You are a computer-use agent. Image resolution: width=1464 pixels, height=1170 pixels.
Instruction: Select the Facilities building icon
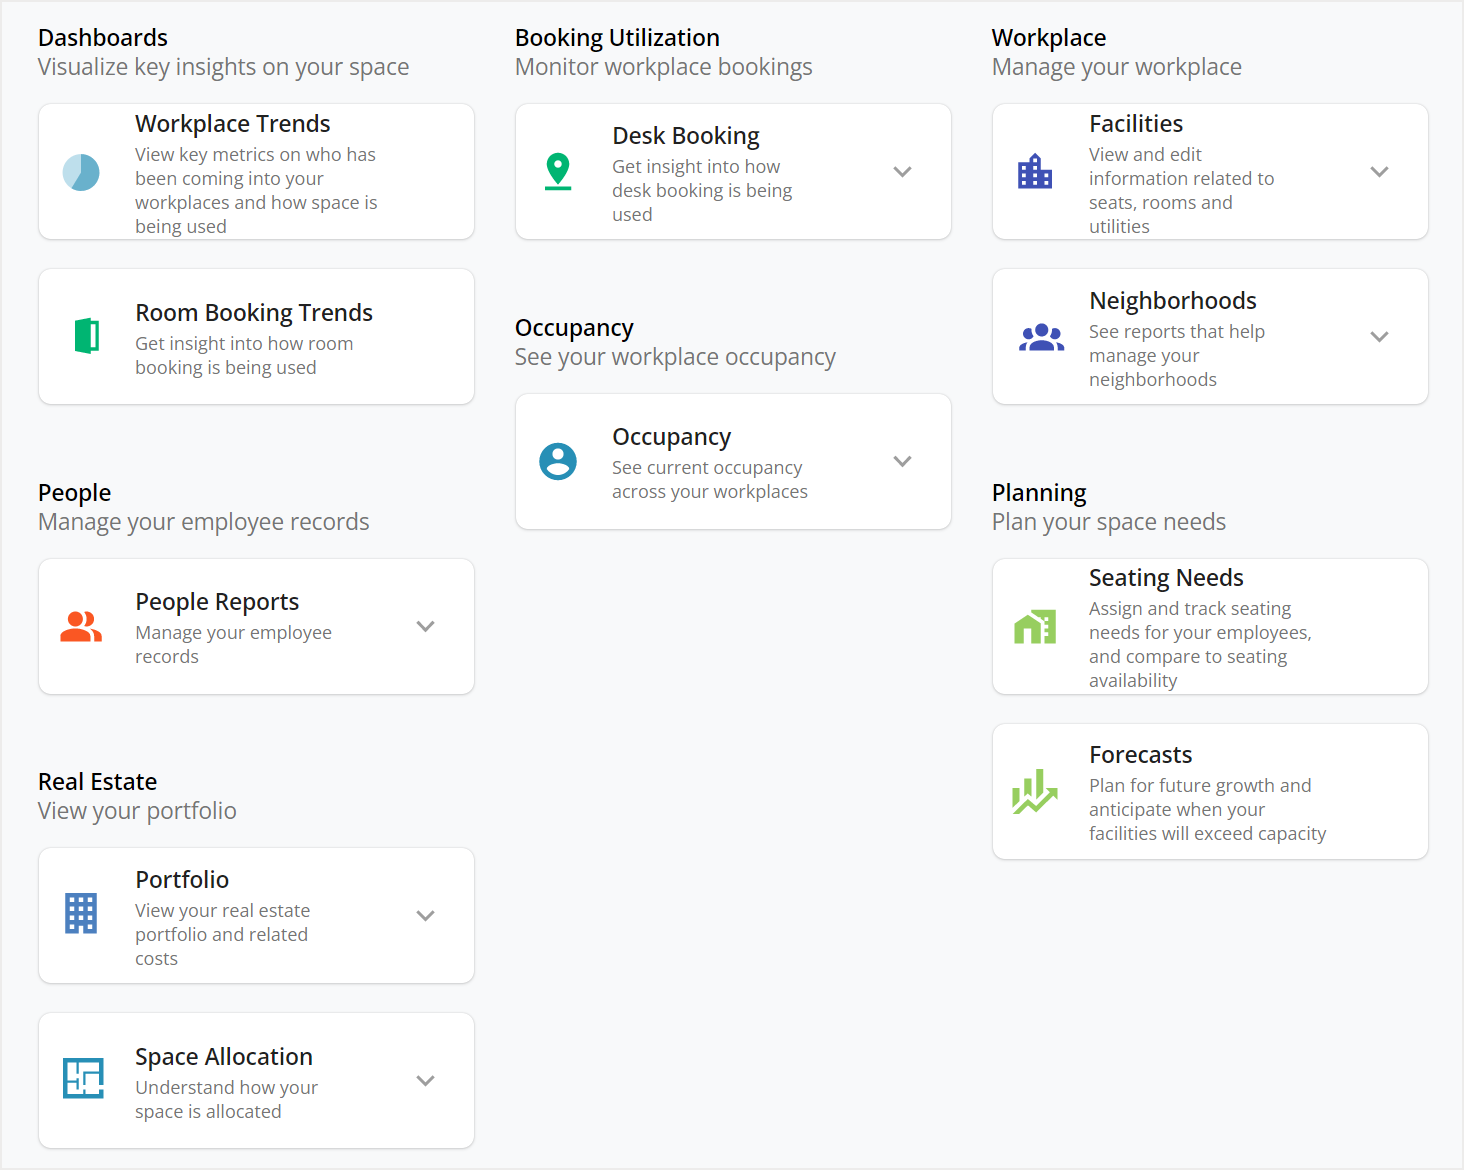click(1035, 171)
